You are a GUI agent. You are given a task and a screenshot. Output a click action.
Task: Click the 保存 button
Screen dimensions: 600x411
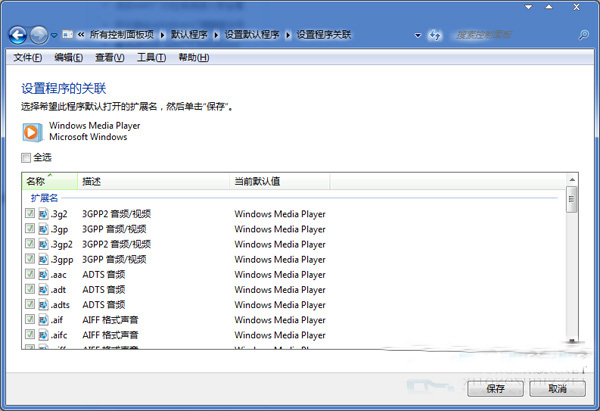(x=495, y=389)
